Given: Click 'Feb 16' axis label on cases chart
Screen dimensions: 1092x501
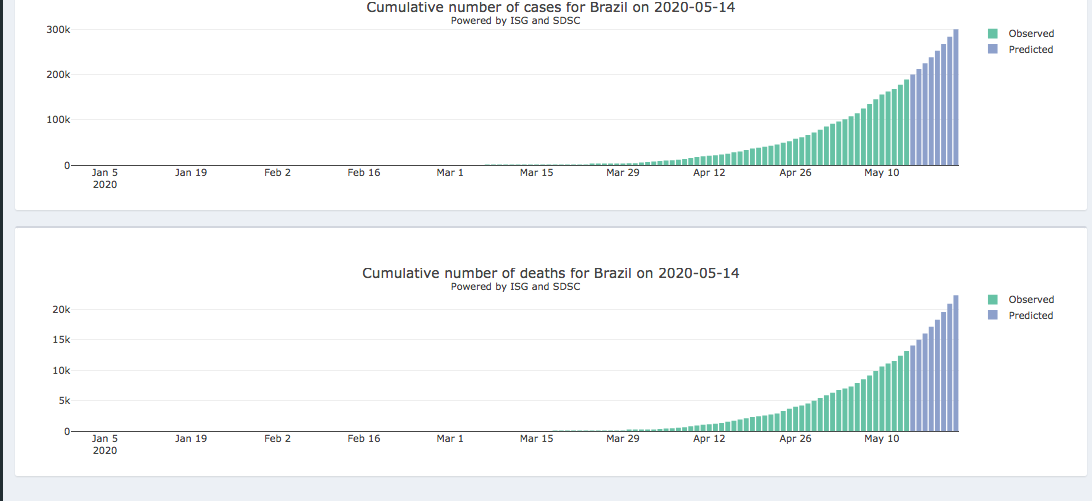Looking at the screenshot, I should pyautogui.click(x=364, y=172).
